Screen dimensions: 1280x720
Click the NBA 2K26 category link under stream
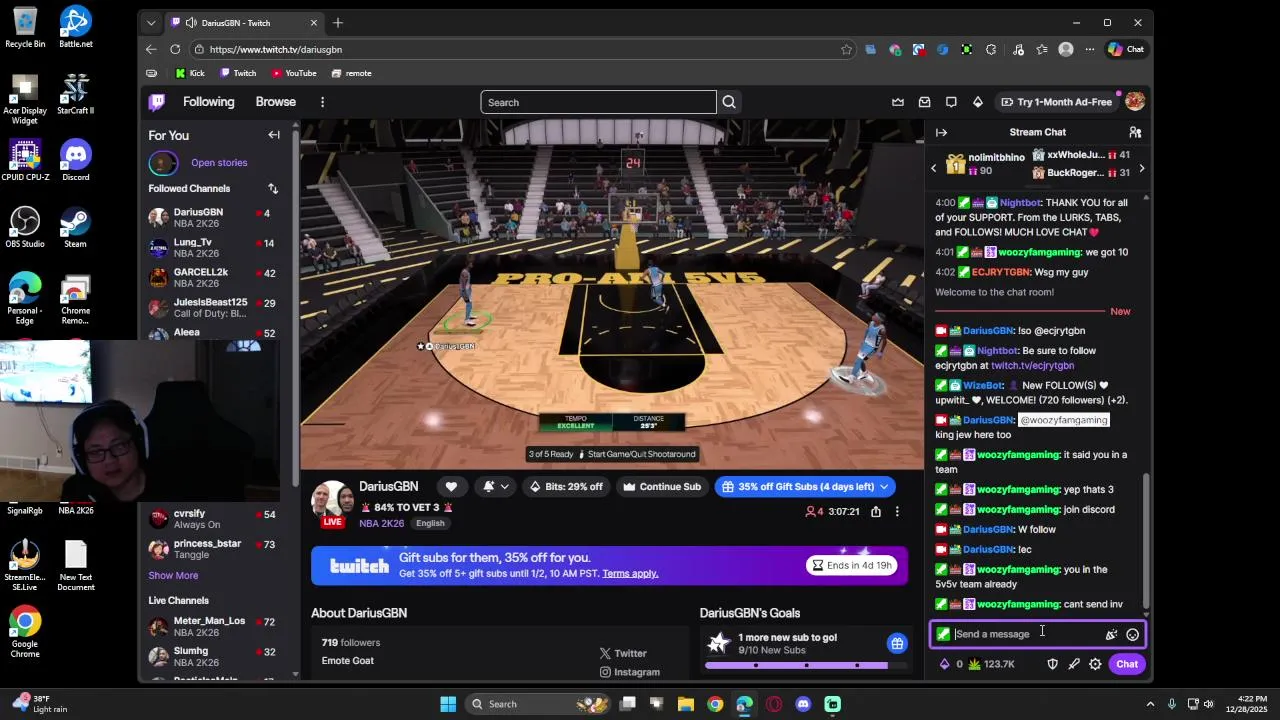(381, 523)
